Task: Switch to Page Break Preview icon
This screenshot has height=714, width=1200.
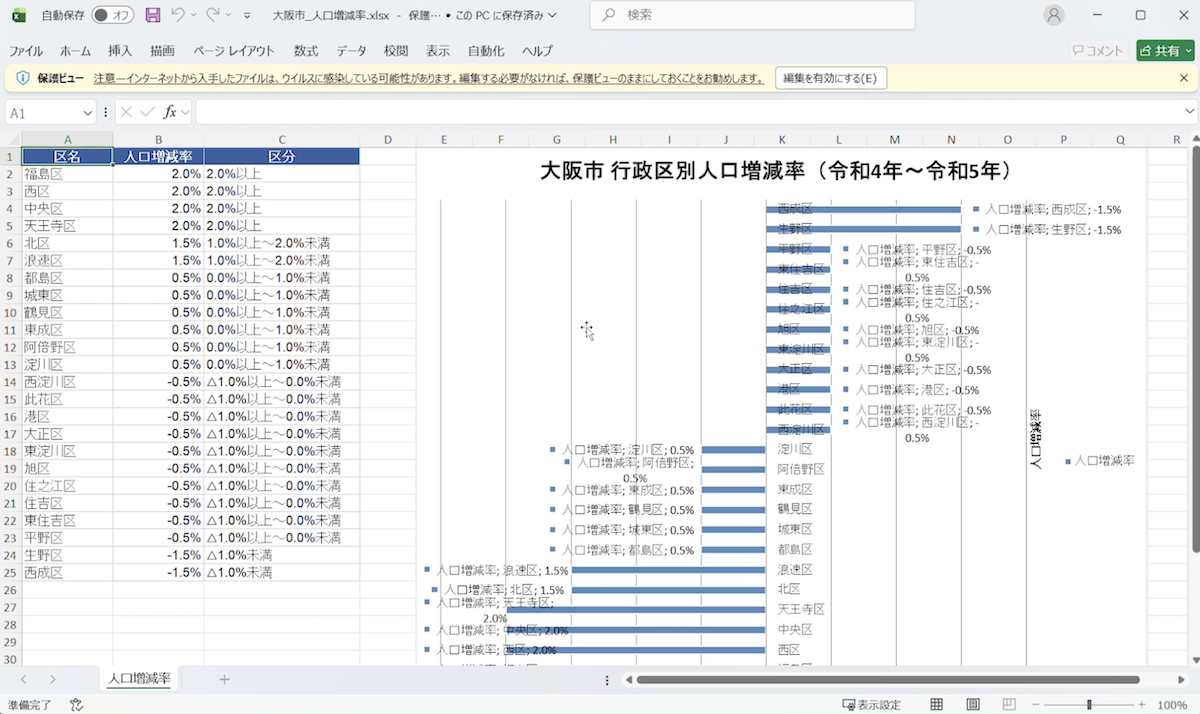Action: pos(1010,704)
